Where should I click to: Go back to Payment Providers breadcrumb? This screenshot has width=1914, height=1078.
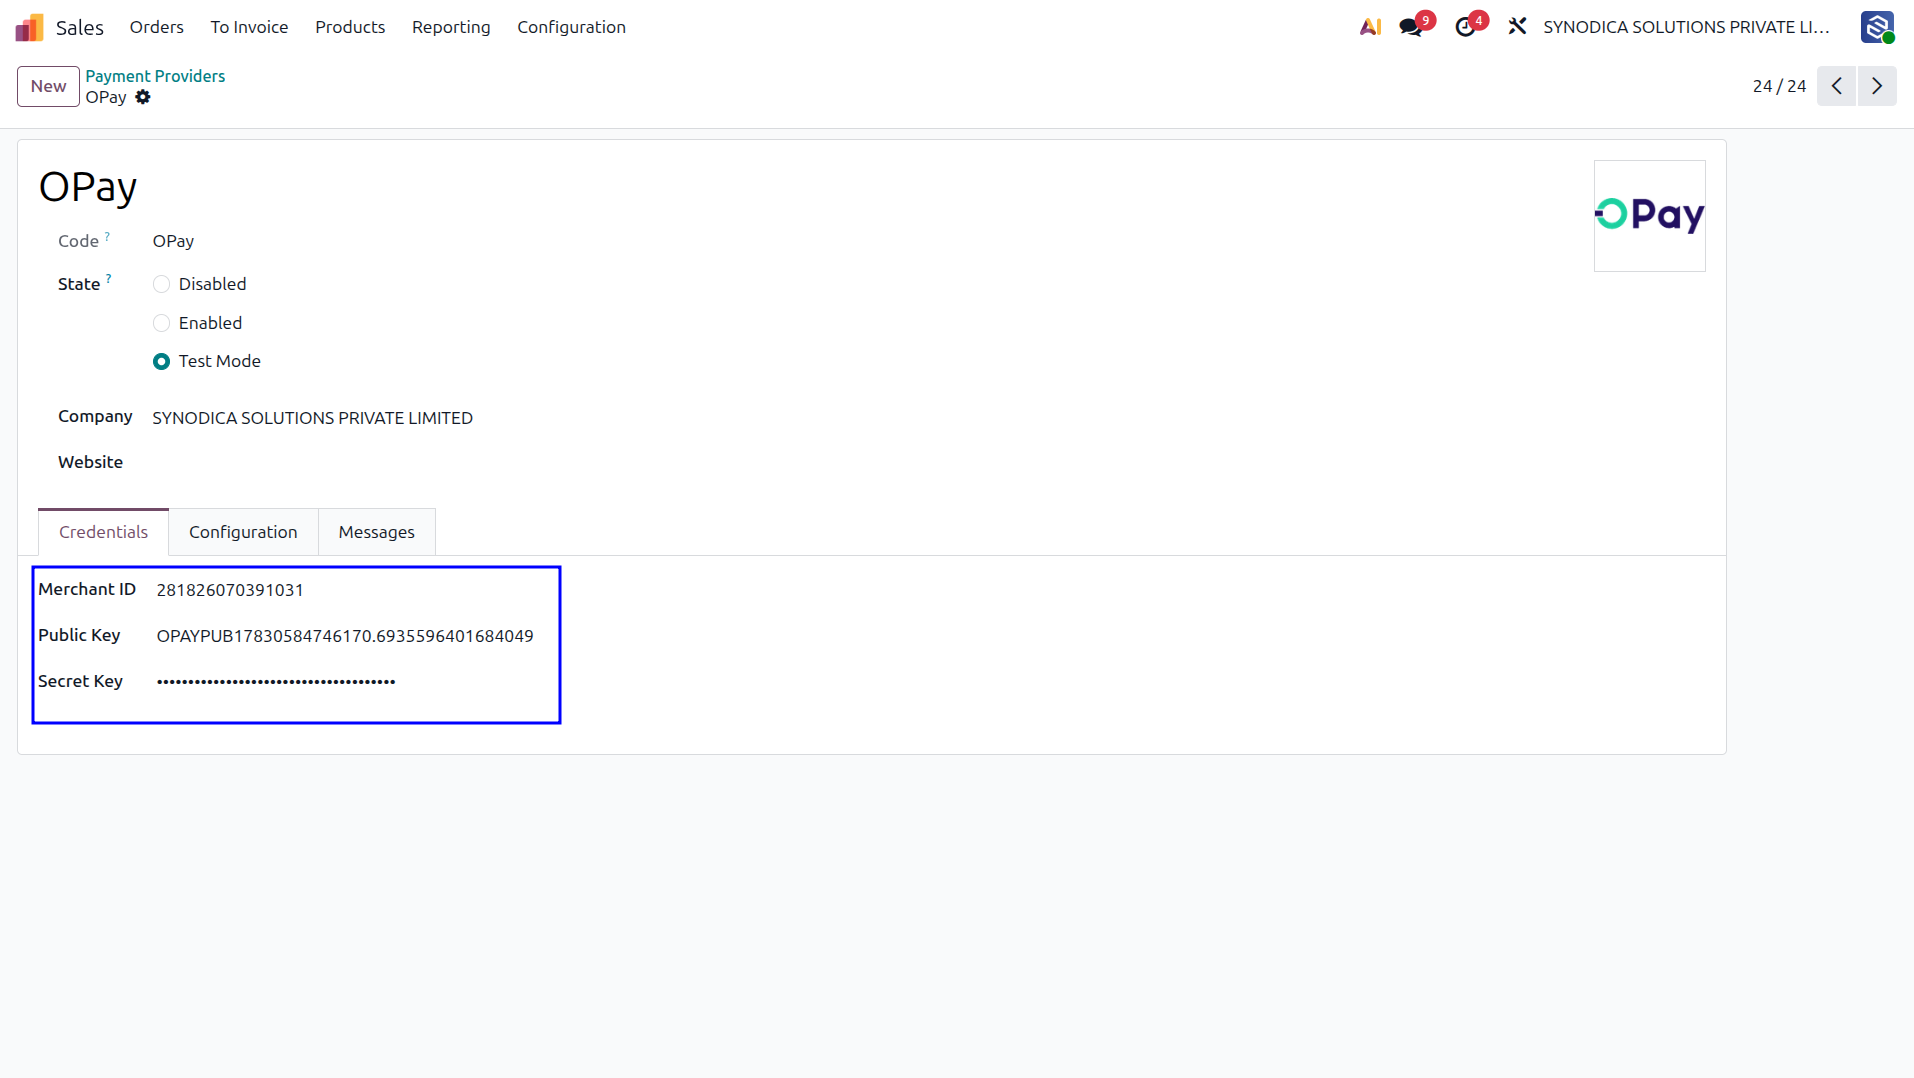(x=155, y=76)
